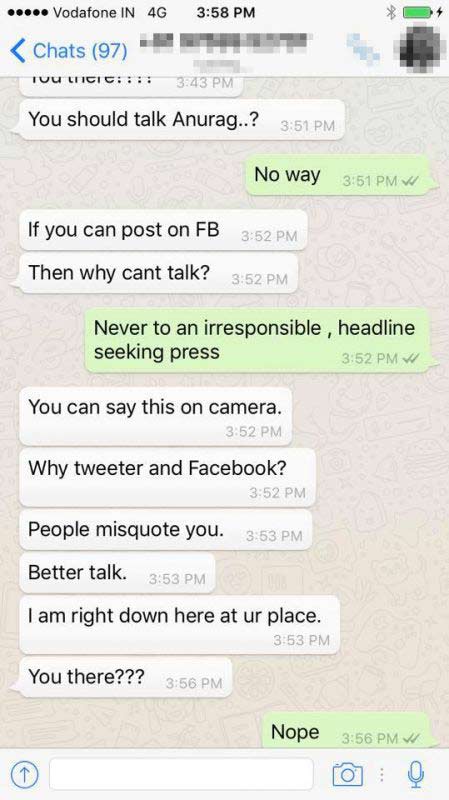
Task: Tap the Chats (97) back button
Action: click(69, 51)
